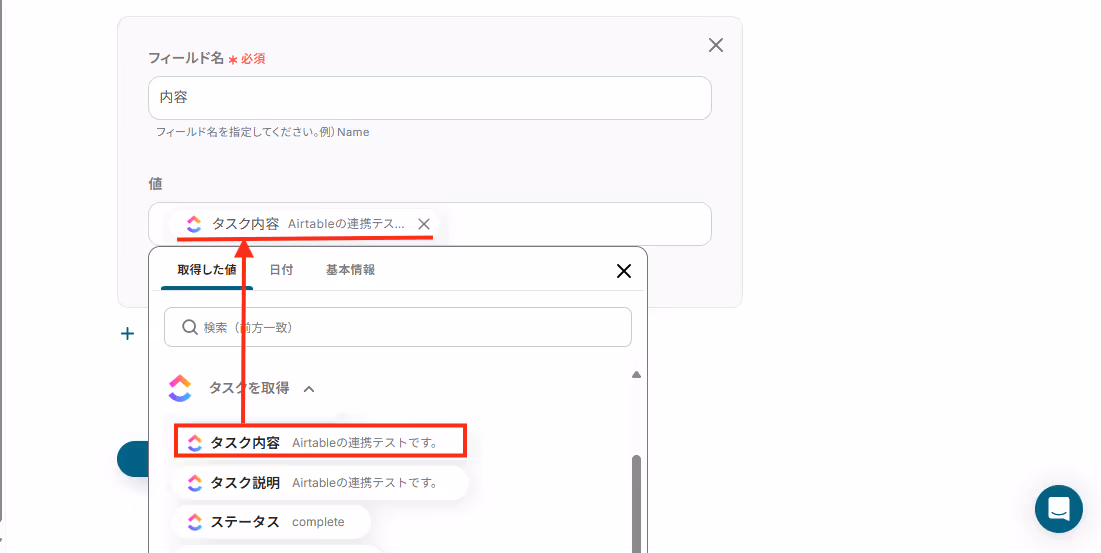Close the value picker popup
The width and height of the screenshot is (1101, 553).
624,271
